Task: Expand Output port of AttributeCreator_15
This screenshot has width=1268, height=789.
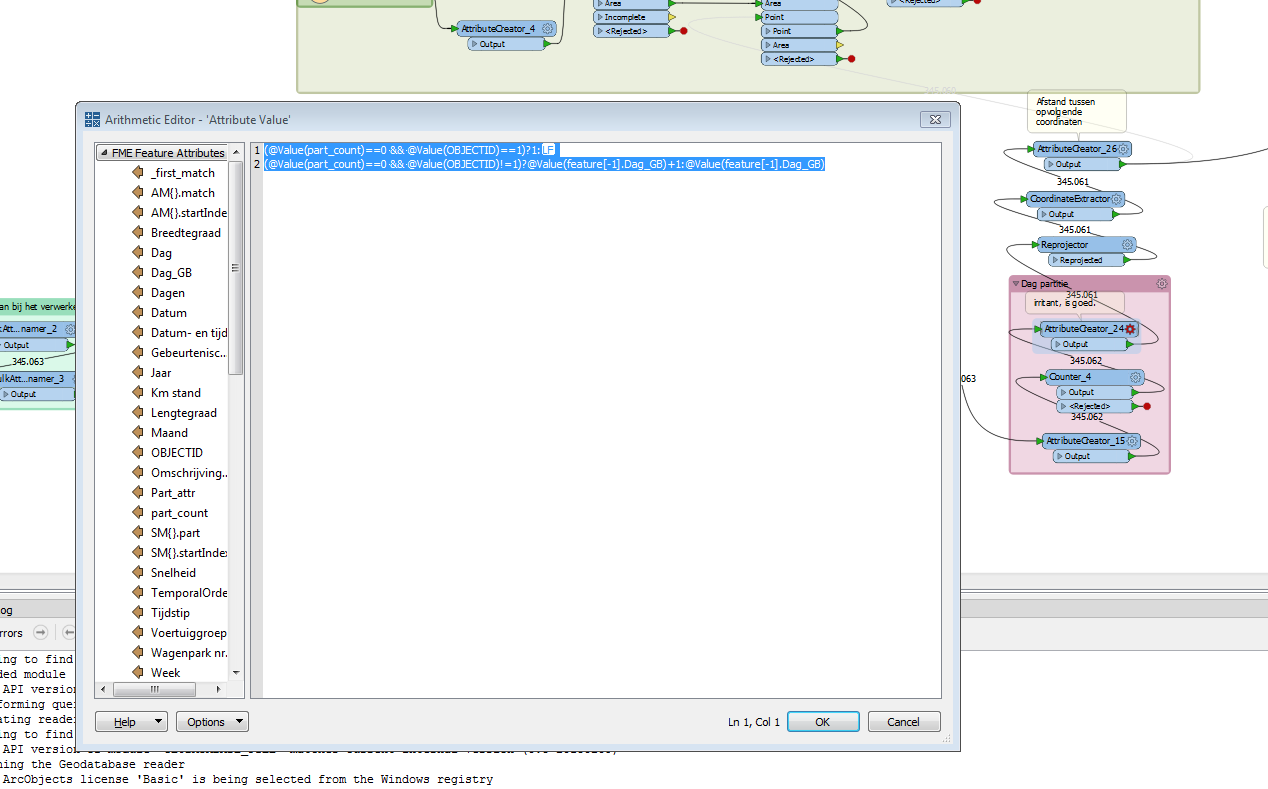Action: click(x=1060, y=456)
